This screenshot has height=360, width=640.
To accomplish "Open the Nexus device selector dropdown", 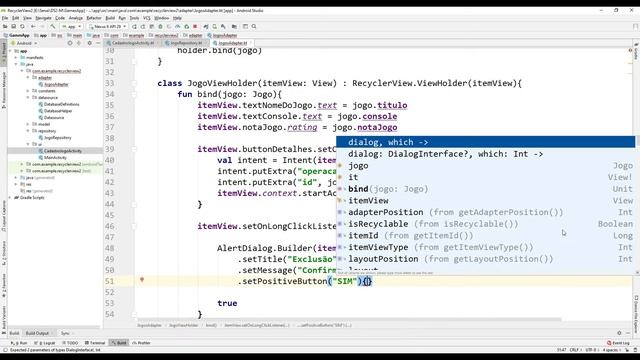I will click(x=107, y=27).
